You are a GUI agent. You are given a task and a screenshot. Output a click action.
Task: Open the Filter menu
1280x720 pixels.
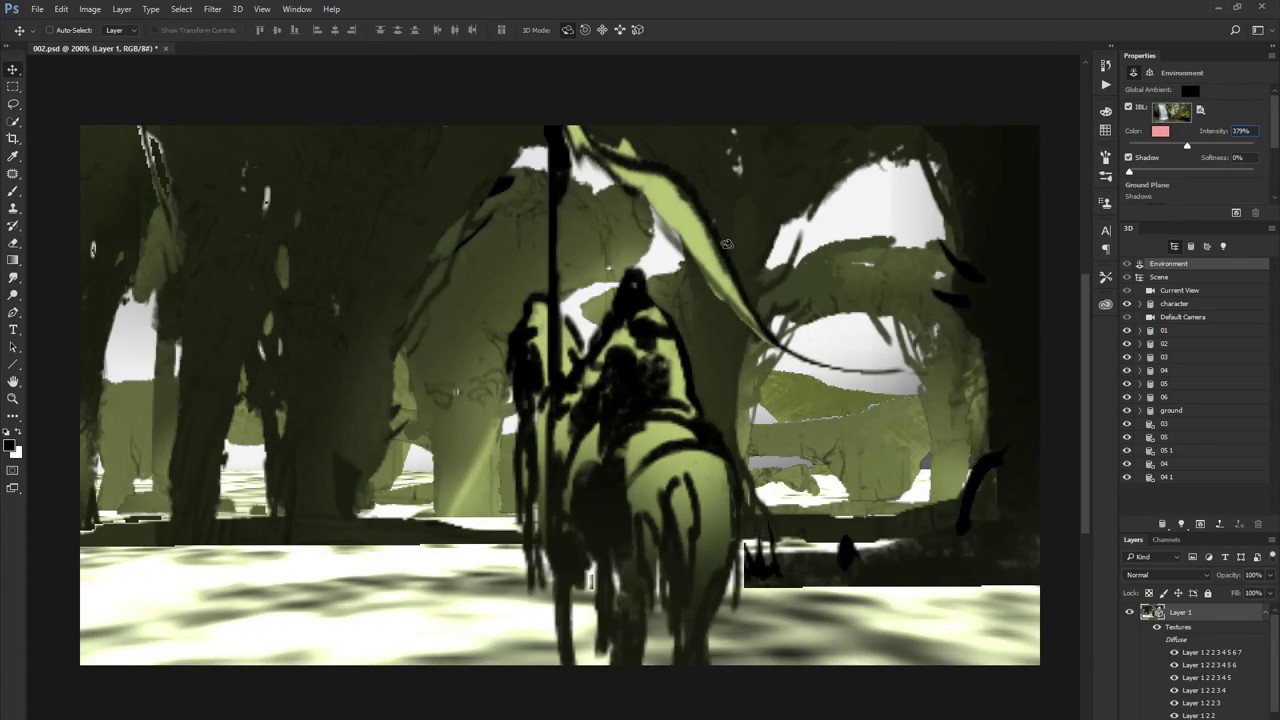[212, 9]
